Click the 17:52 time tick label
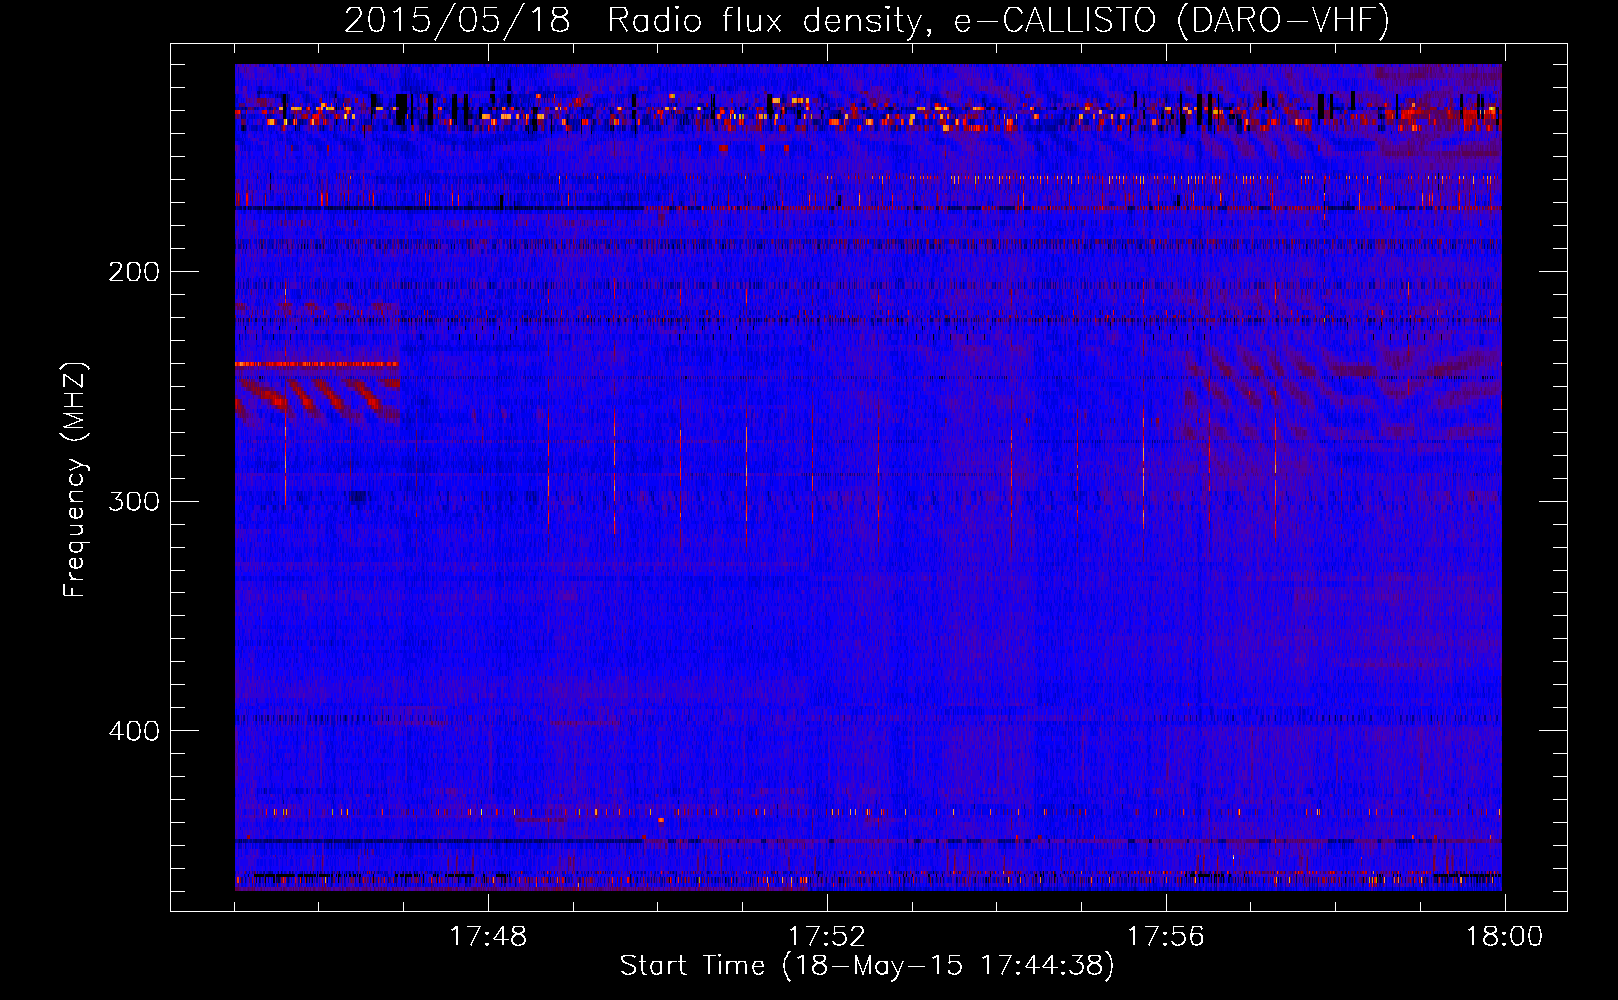The width and height of the screenshot is (1618, 1000). pos(827,936)
